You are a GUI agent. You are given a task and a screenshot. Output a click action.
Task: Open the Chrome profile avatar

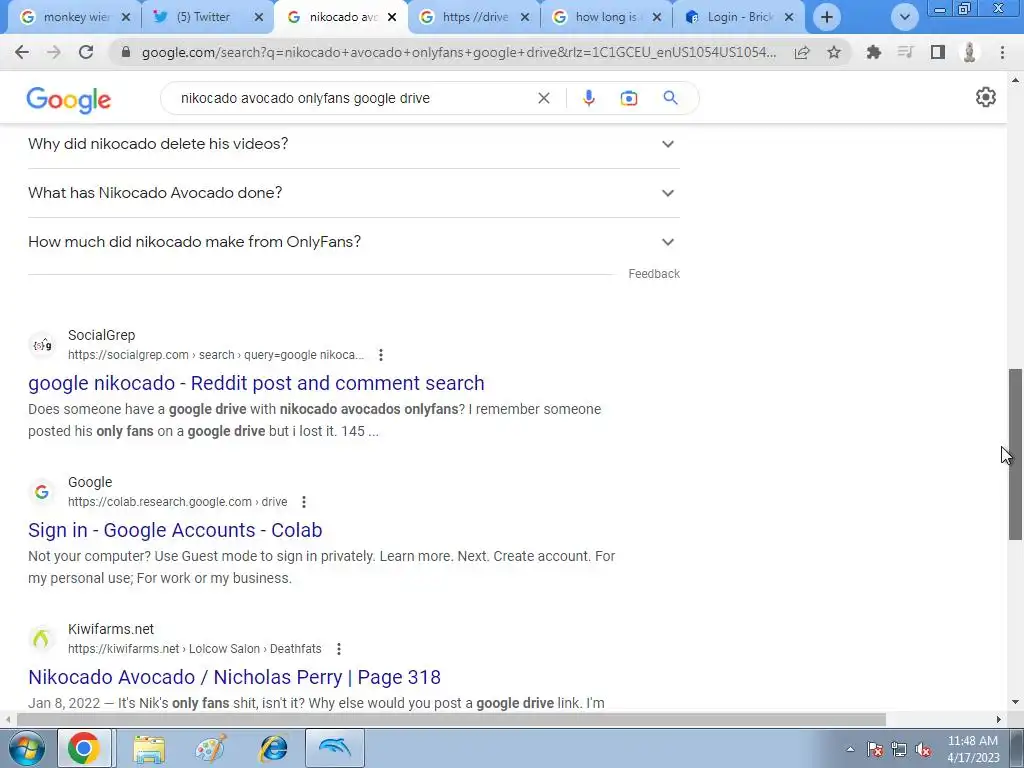point(970,52)
